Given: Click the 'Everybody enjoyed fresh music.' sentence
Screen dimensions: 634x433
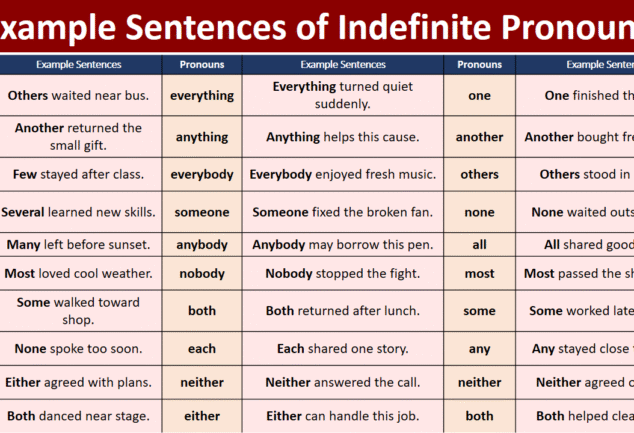Looking at the screenshot, I should (343, 174).
